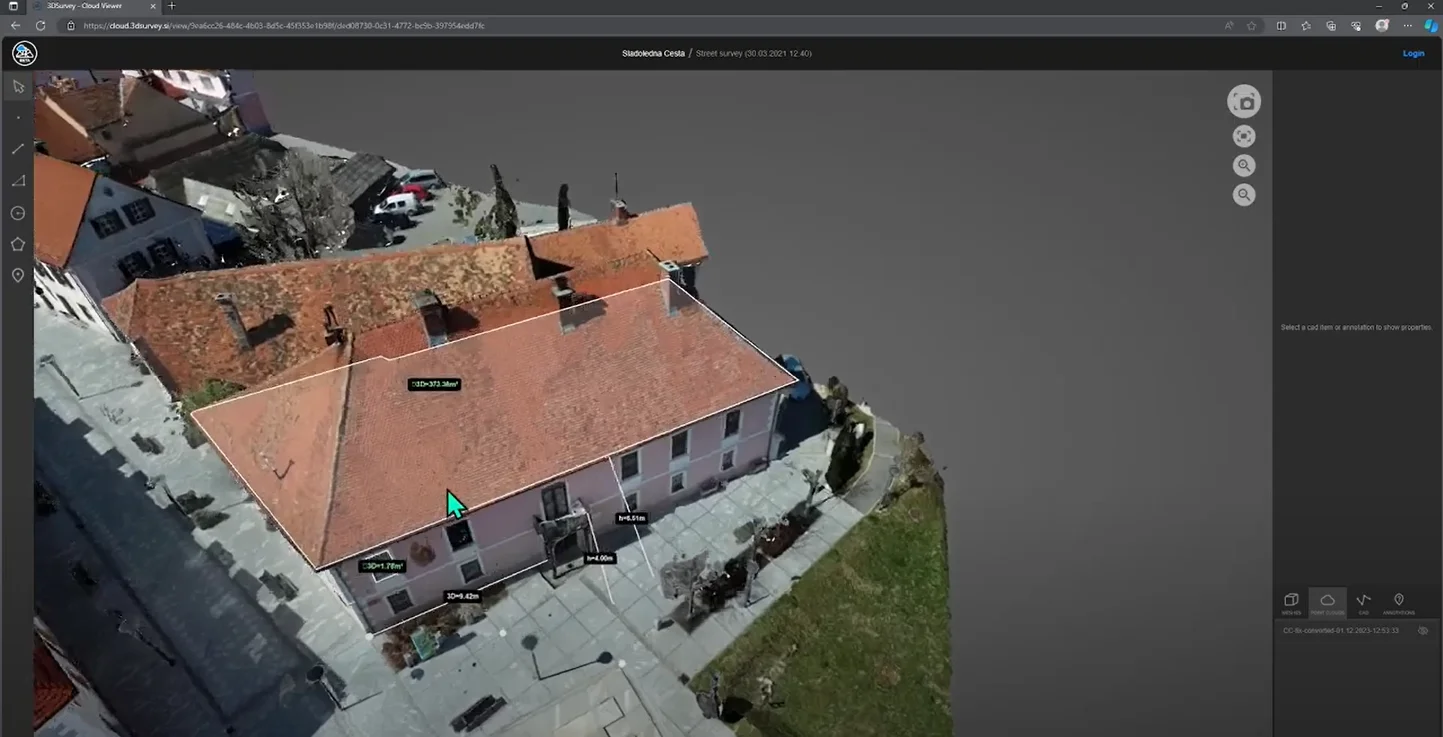Screen dimensions: 1443x737
Task: Select the polygon area measurement tool
Action: click(x=17, y=244)
